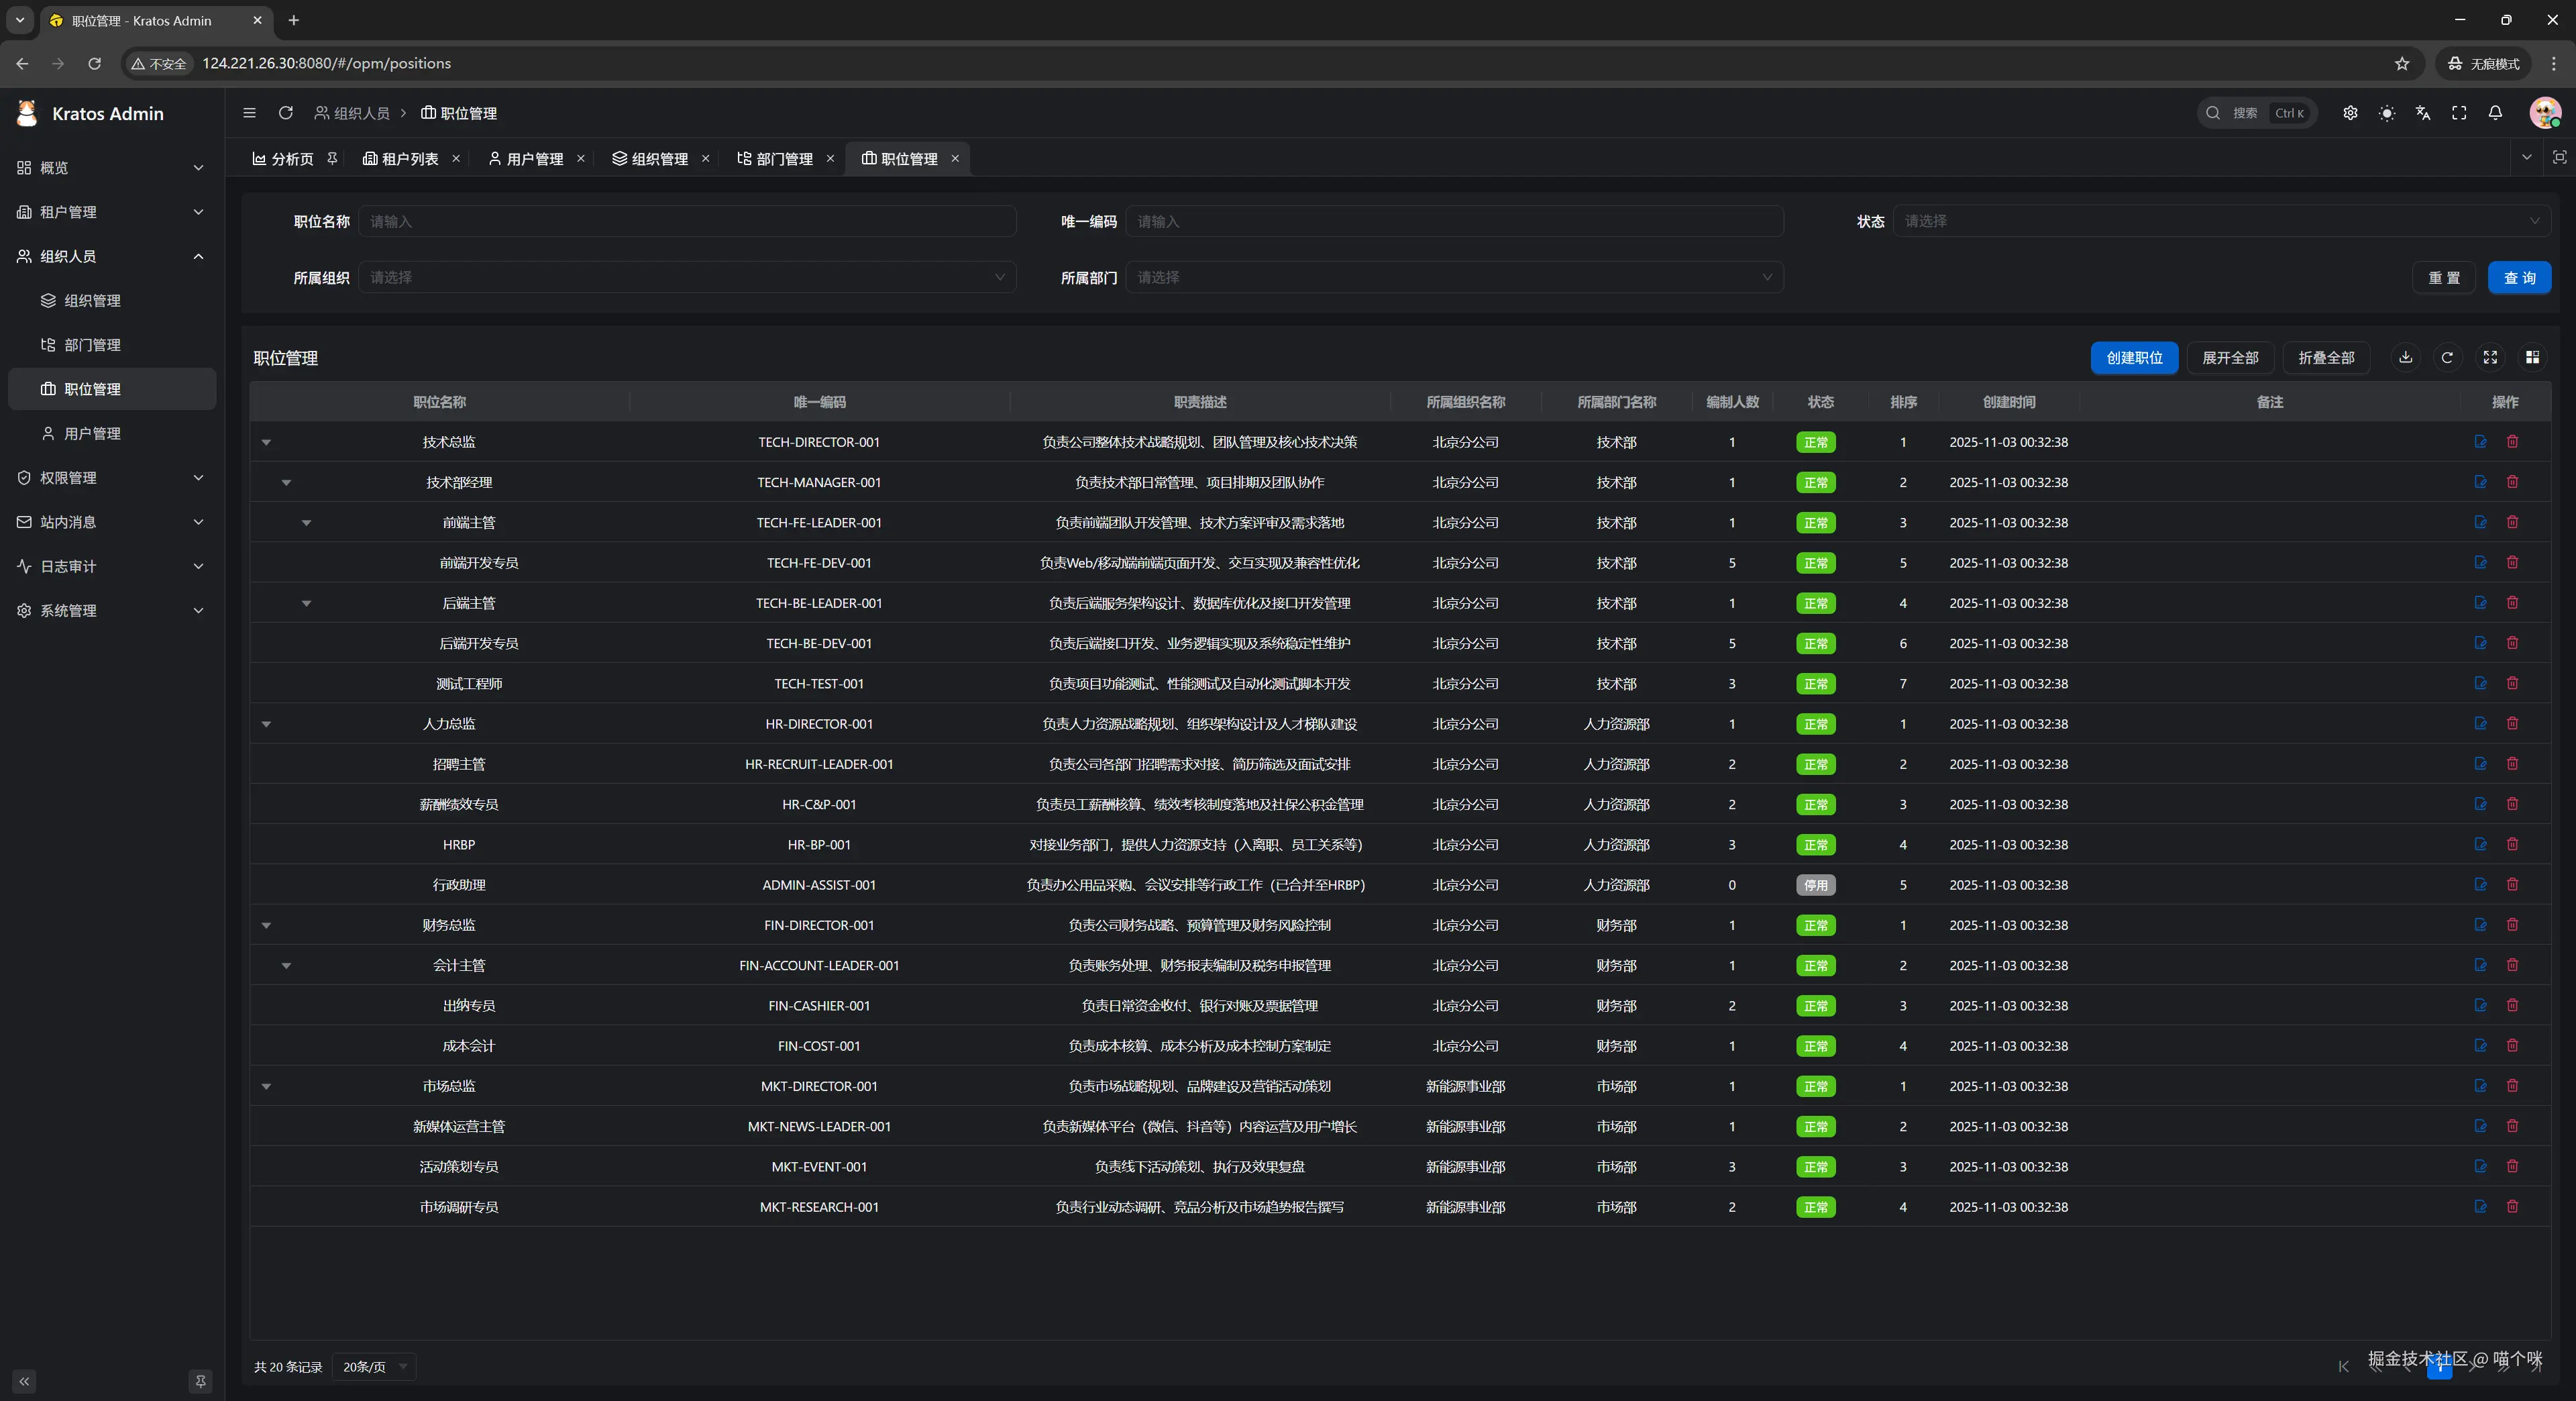Viewport: 2576px width, 1401px height.
Task: Open the language translation icon
Action: (x=2422, y=113)
